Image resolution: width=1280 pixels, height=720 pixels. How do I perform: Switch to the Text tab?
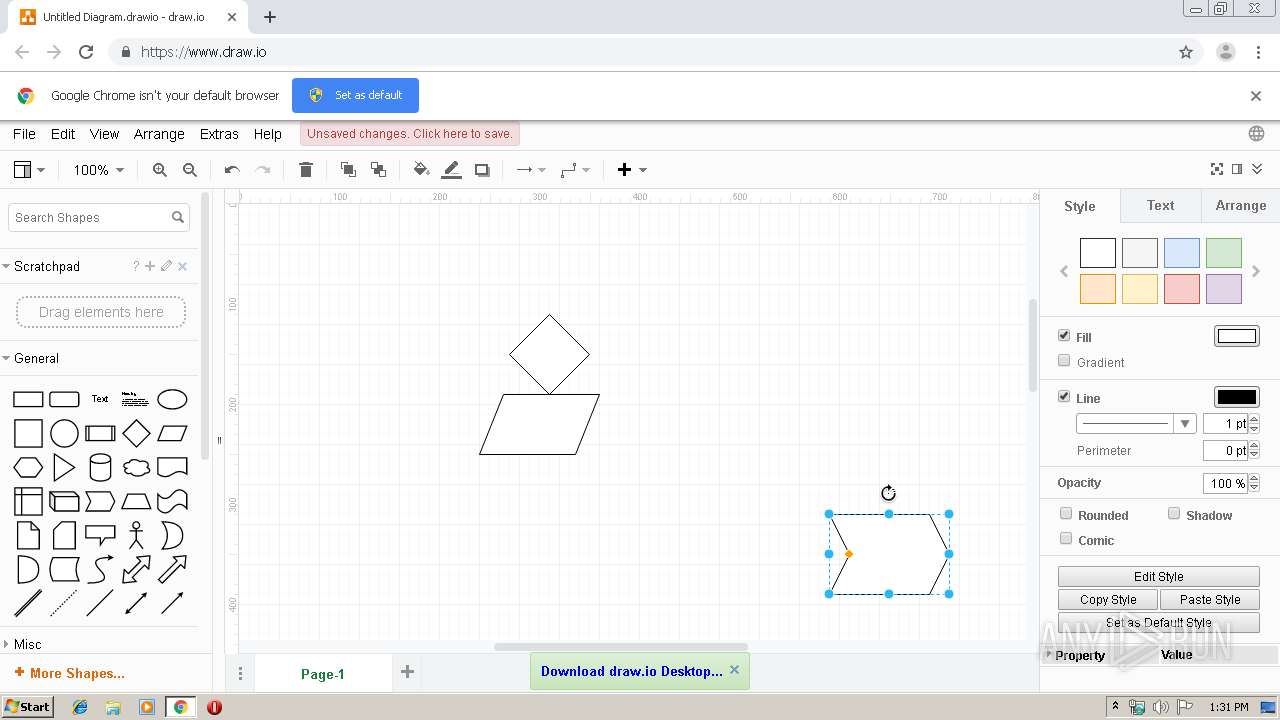(1160, 205)
